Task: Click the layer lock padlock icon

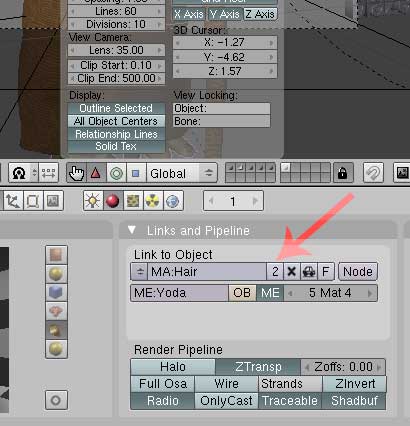Action: tap(343, 173)
